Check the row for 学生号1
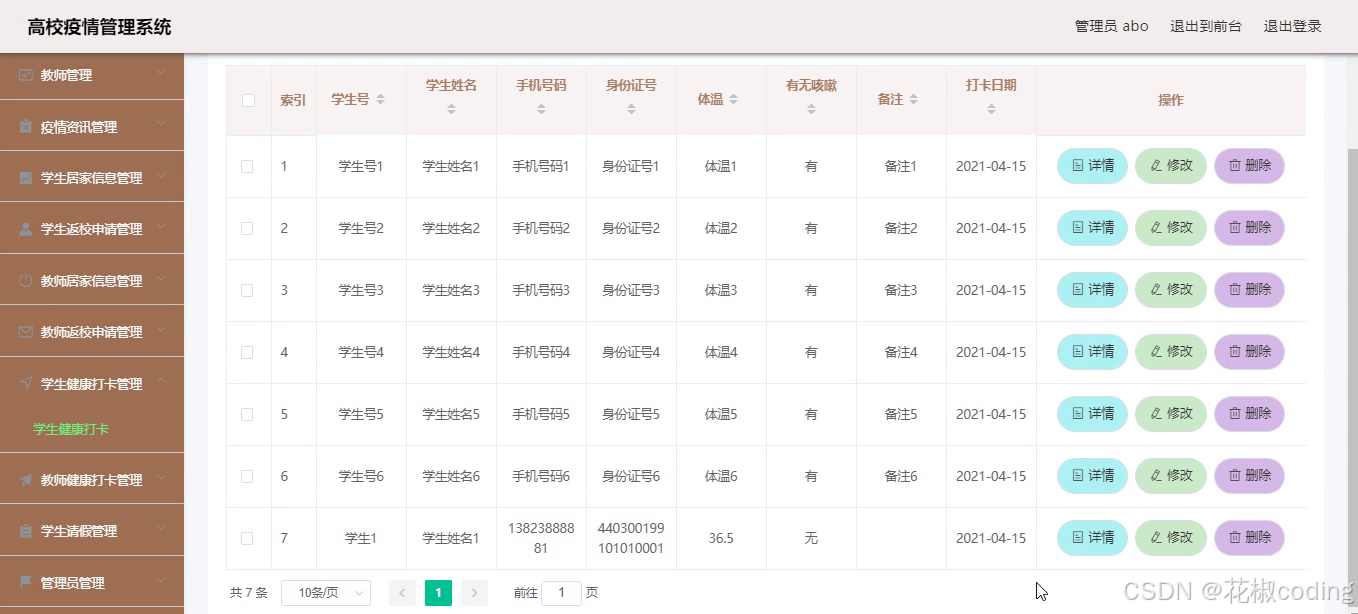The height and width of the screenshot is (614, 1358). 247,166
